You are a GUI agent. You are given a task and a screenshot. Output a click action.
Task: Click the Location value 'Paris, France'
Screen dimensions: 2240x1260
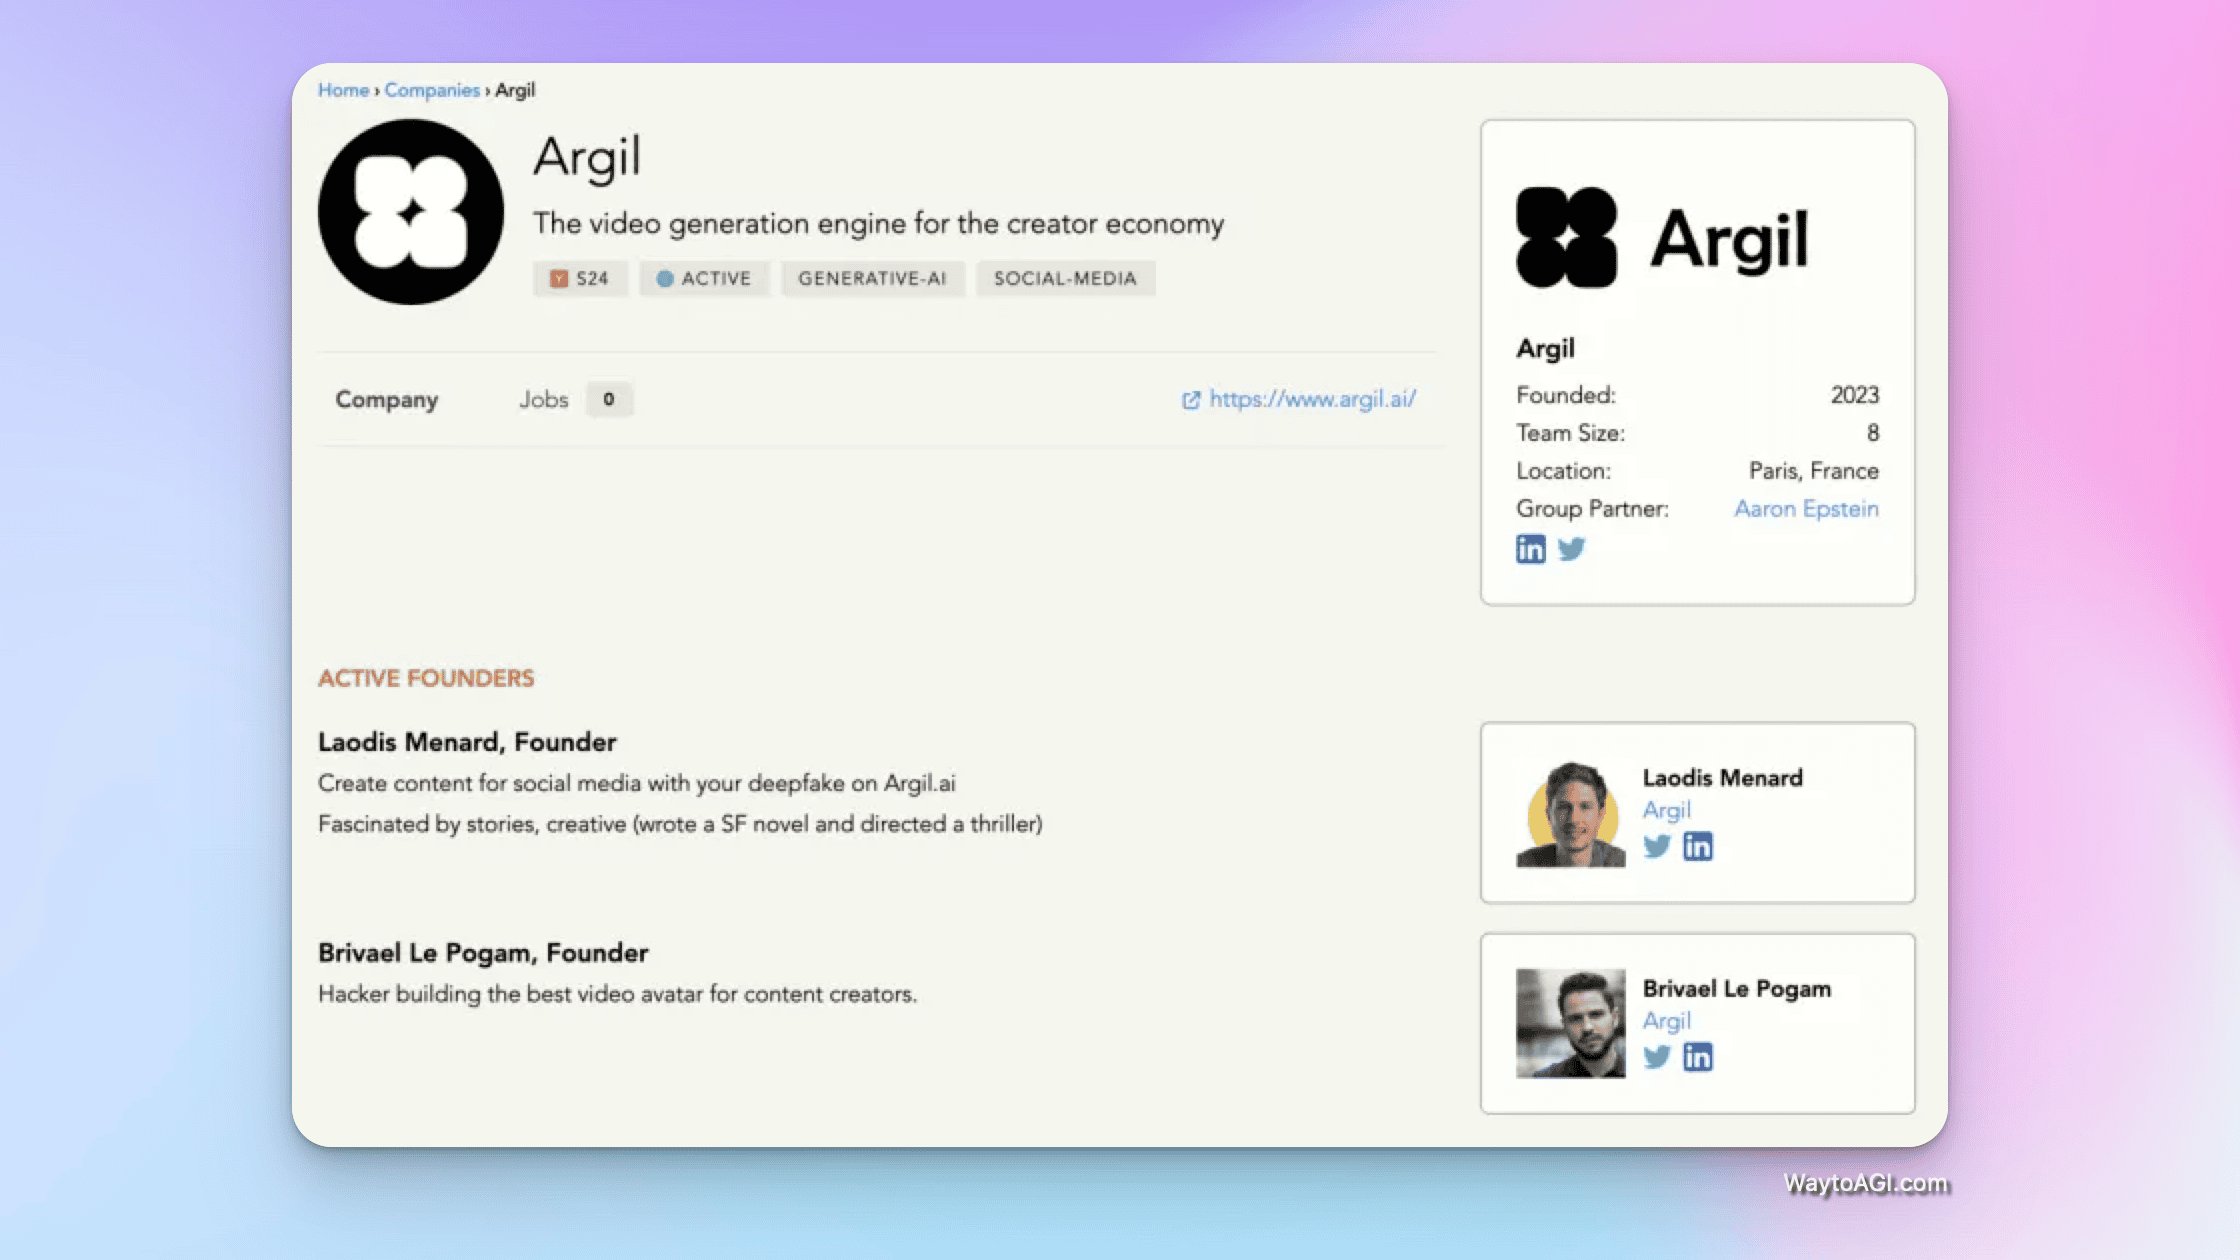tap(1814, 471)
